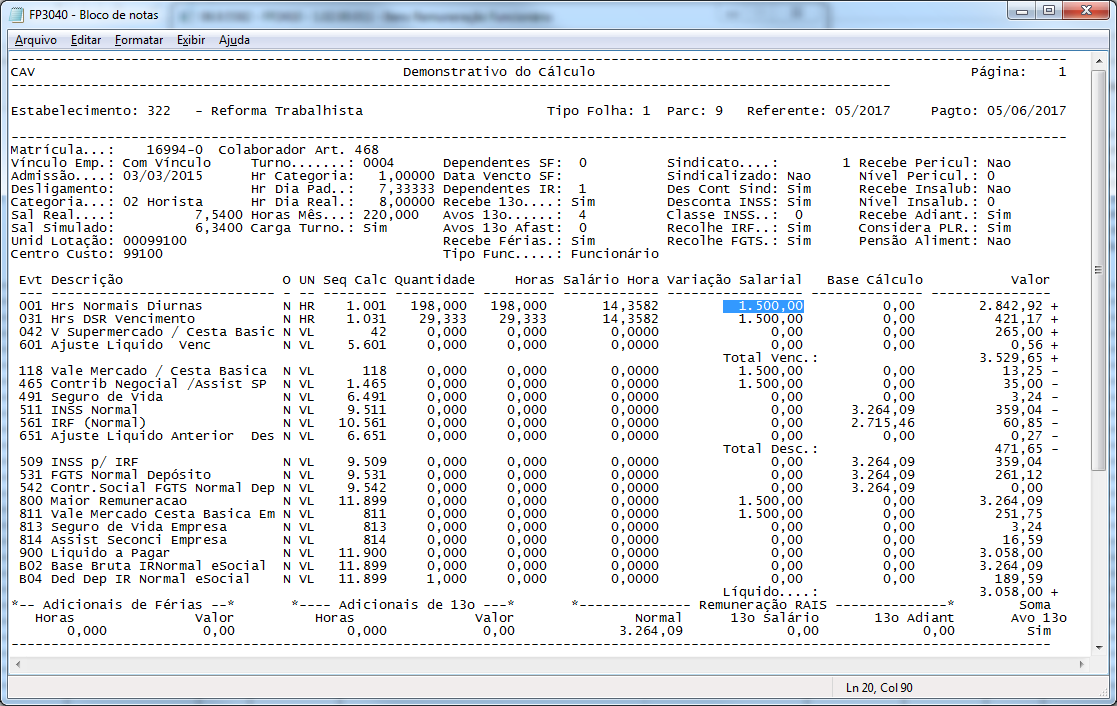The height and width of the screenshot is (706, 1117).
Task: Click matrícula number 16994-0
Action: 175,150
